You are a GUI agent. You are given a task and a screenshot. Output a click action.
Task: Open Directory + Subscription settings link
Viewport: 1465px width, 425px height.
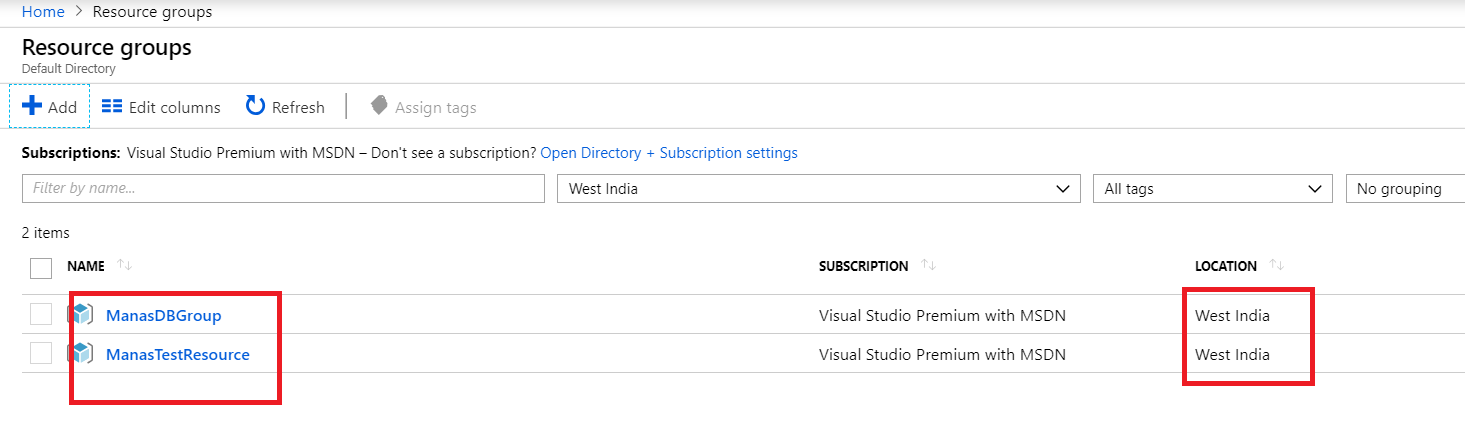point(669,153)
